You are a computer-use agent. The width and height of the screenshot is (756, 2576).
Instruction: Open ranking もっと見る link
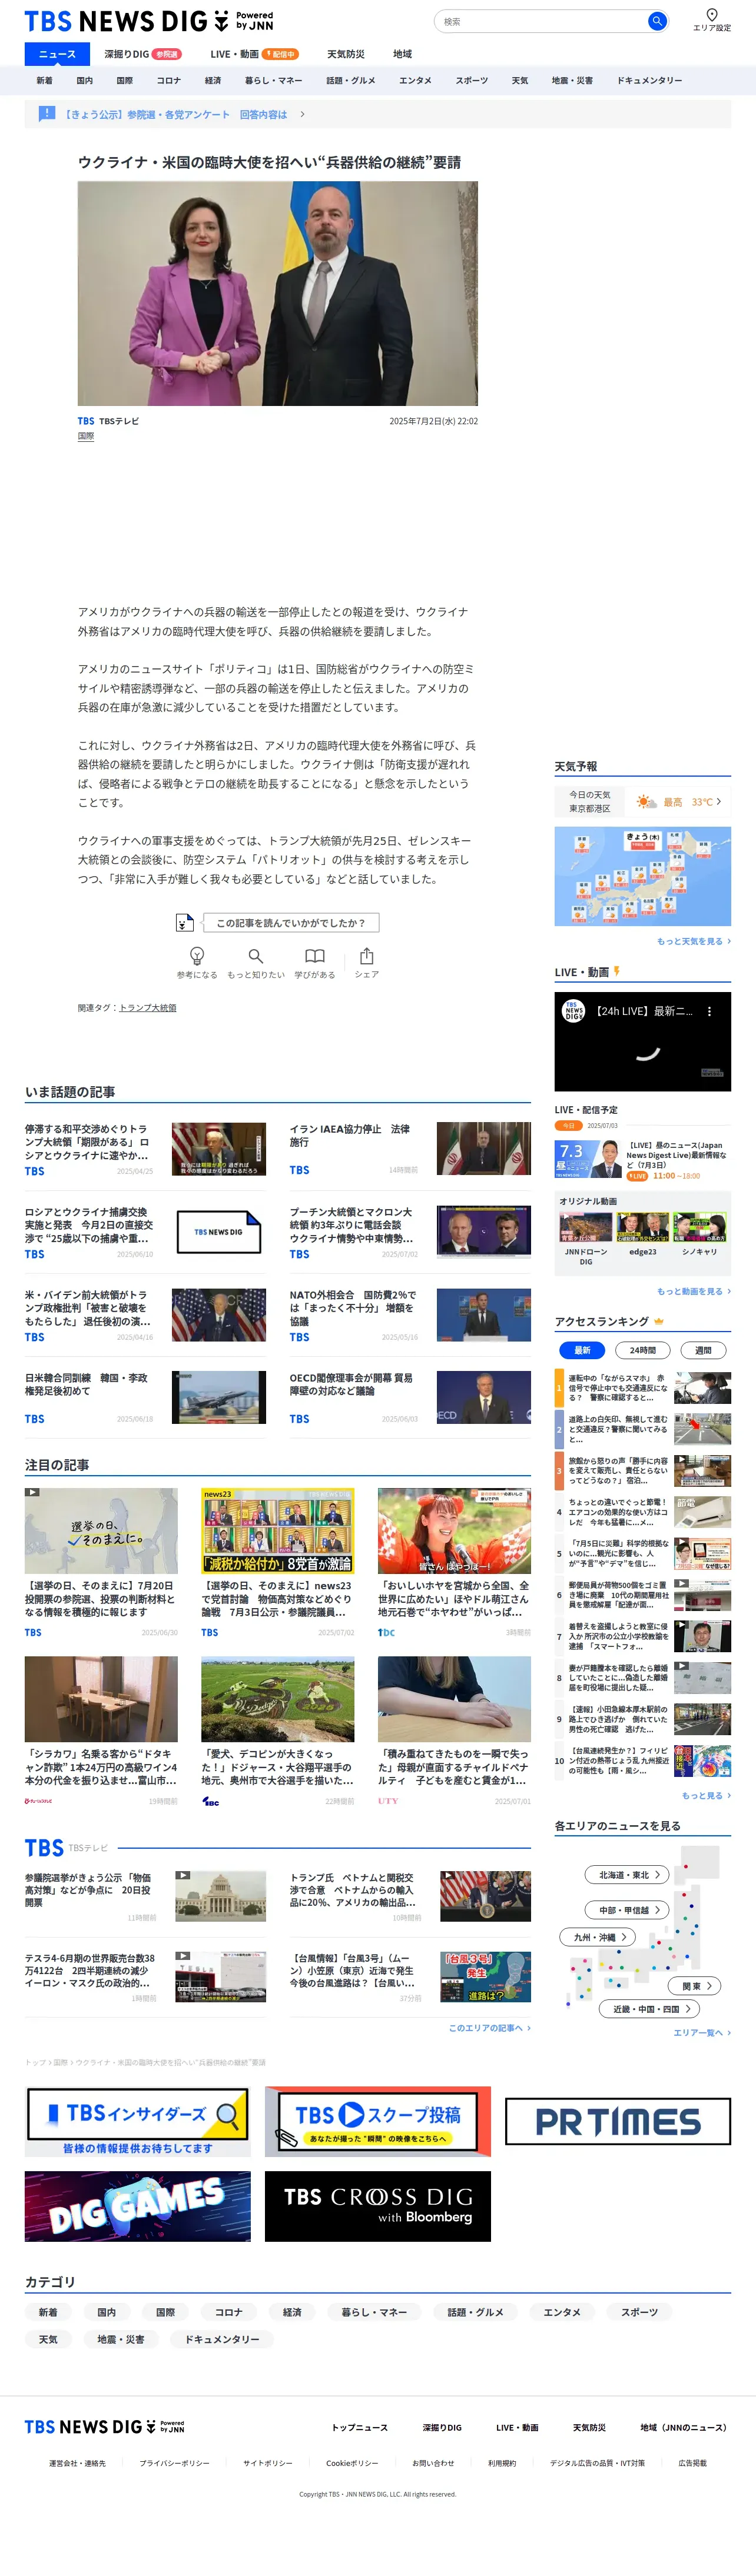pyautogui.click(x=706, y=1795)
